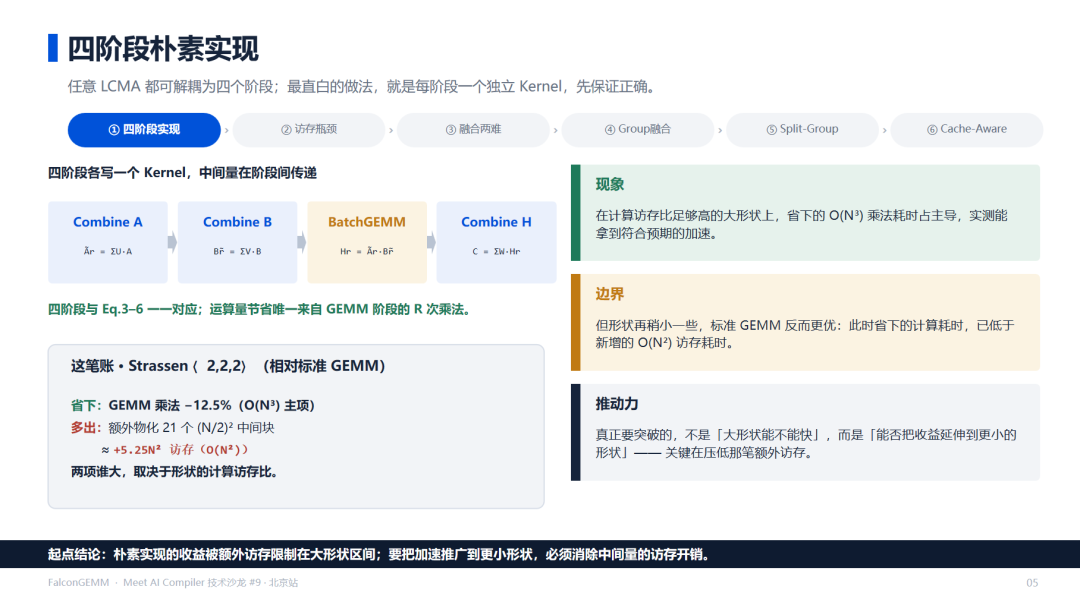Click the Combine B stage card
The width and height of the screenshot is (1080, 599).
pos(238,242)
